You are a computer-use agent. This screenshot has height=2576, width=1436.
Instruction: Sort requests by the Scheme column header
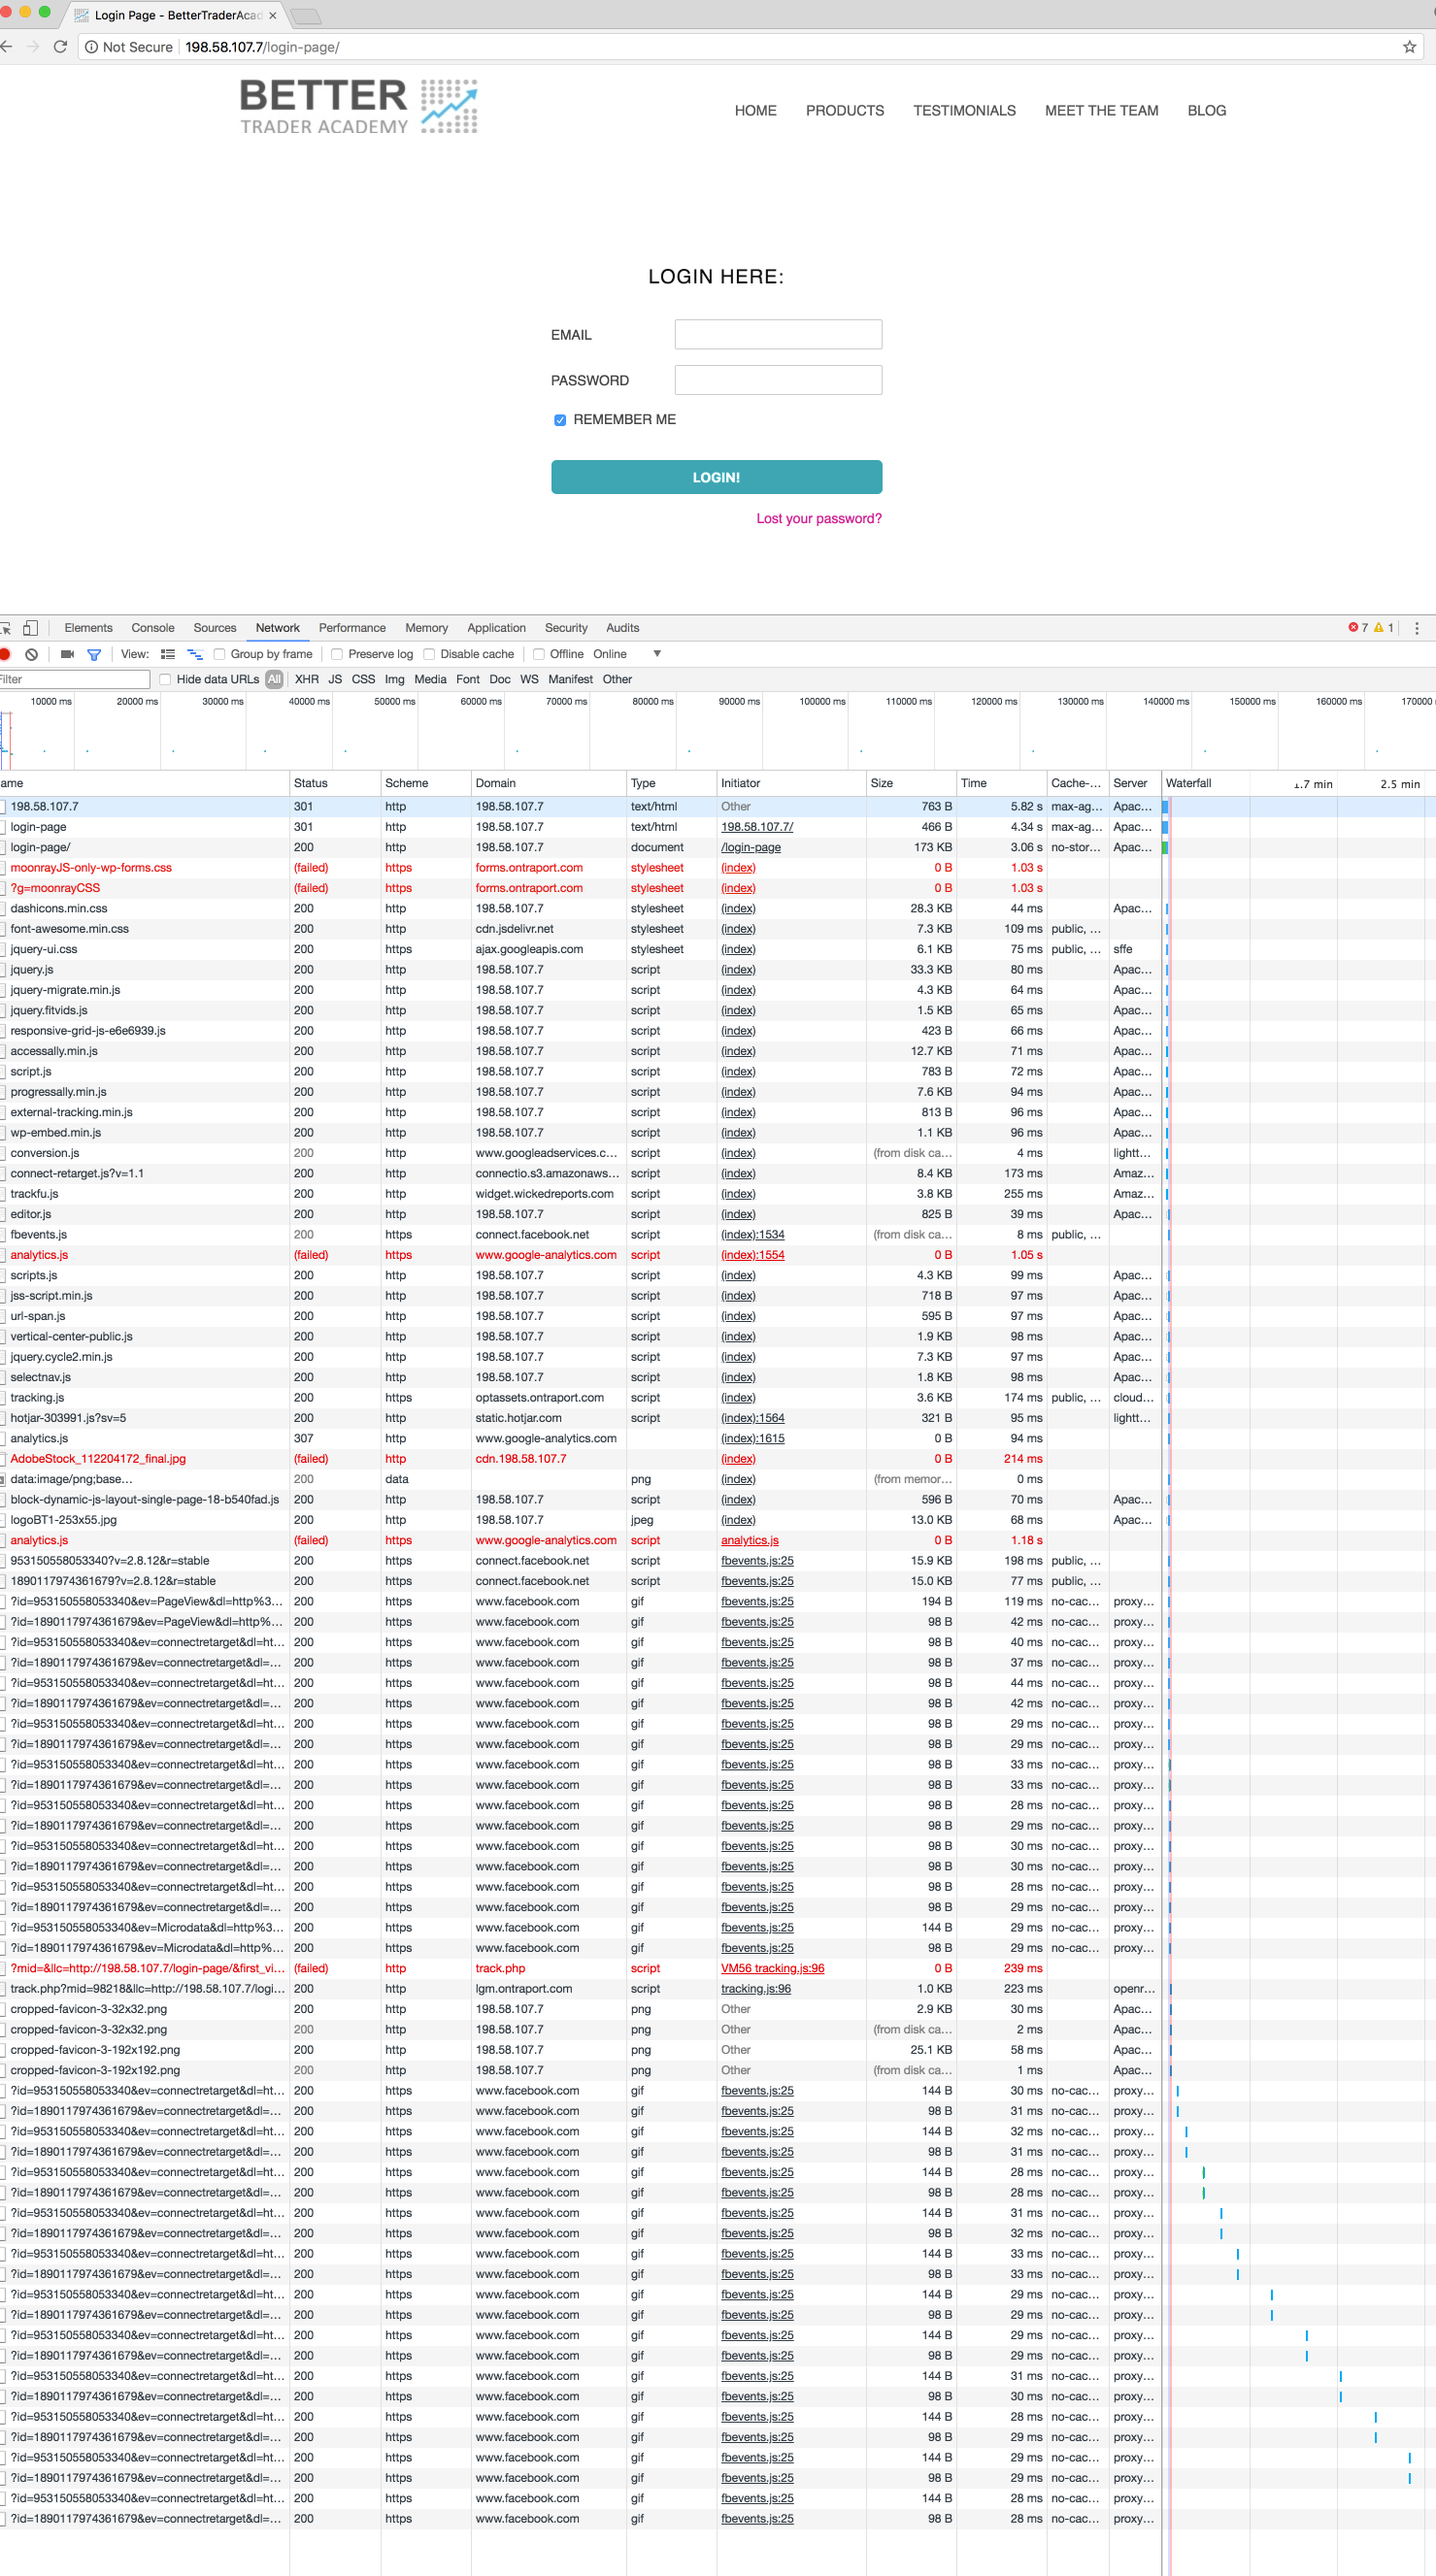[426, 783]
